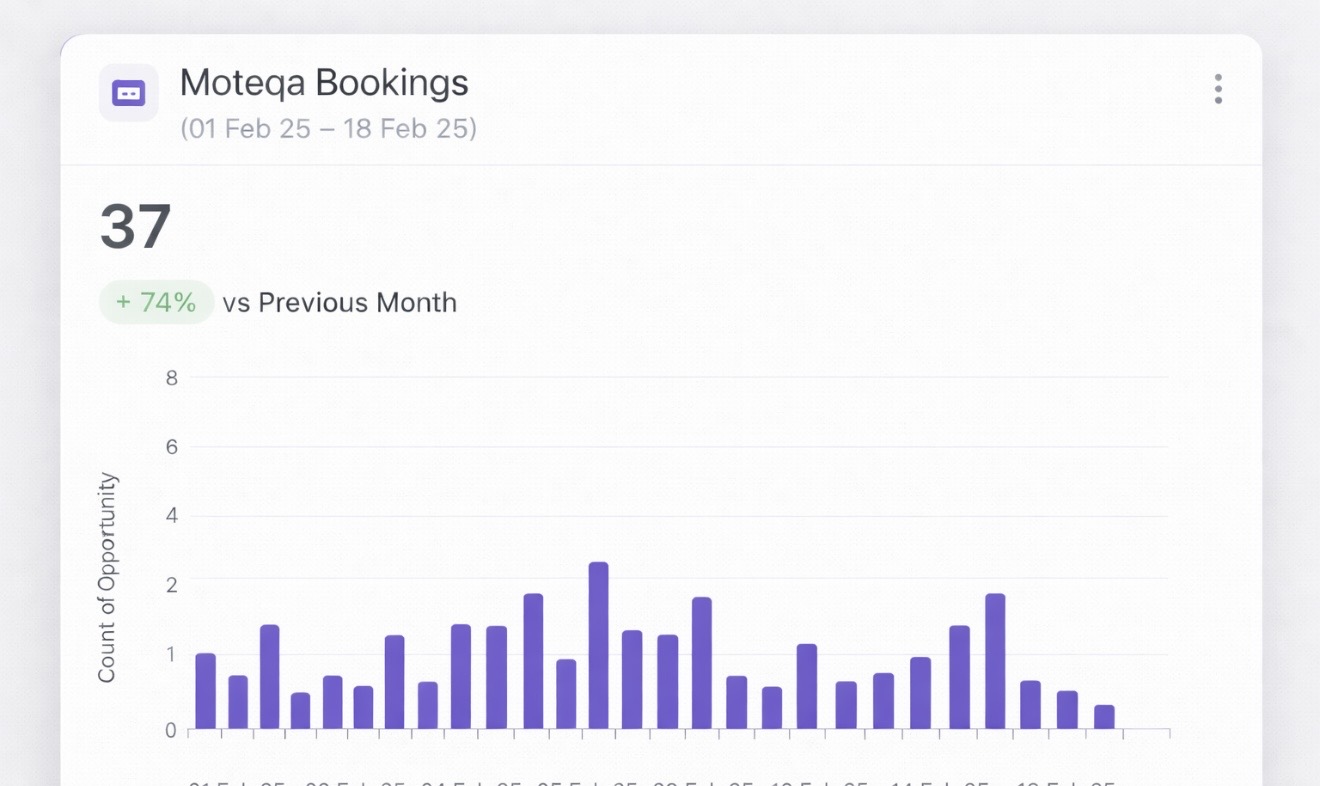Select the 01 Feb 25 – 18 Feb 25 date range
This screenshot has height=786, width=1320.
click(328, 129)
